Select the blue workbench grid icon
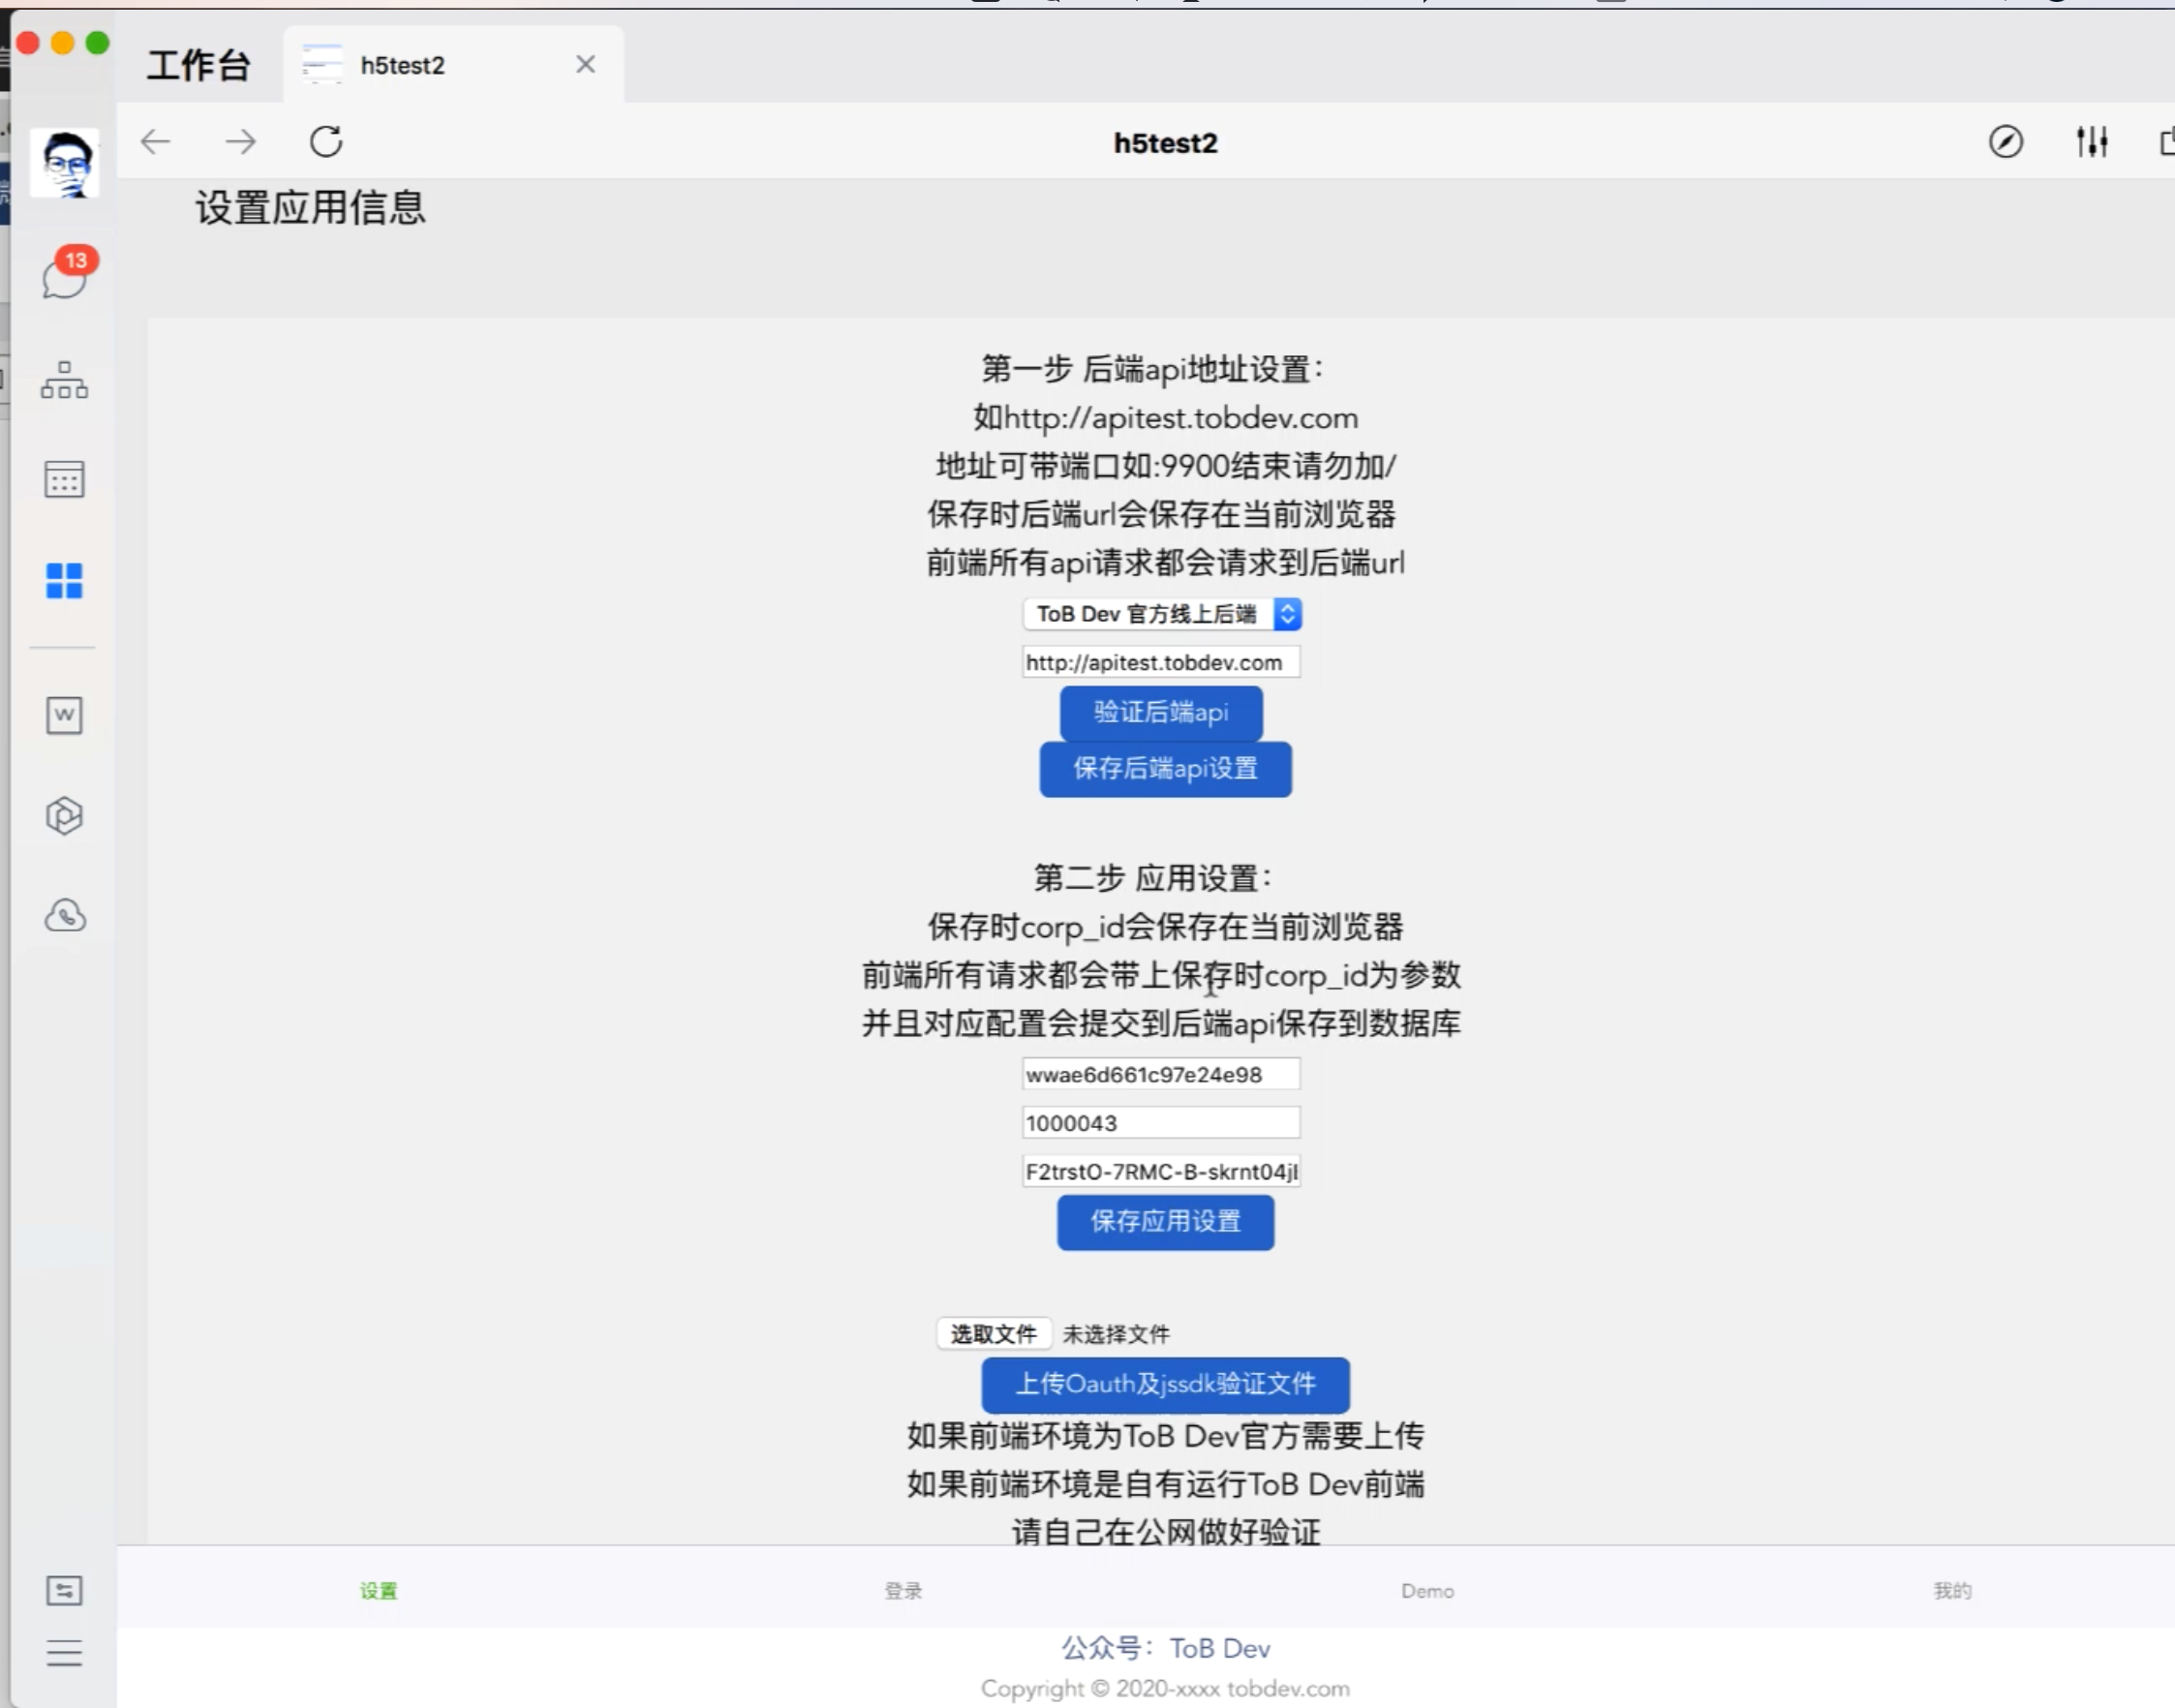The width and height of the screenshot is (2175, 1708). point(64,580)
